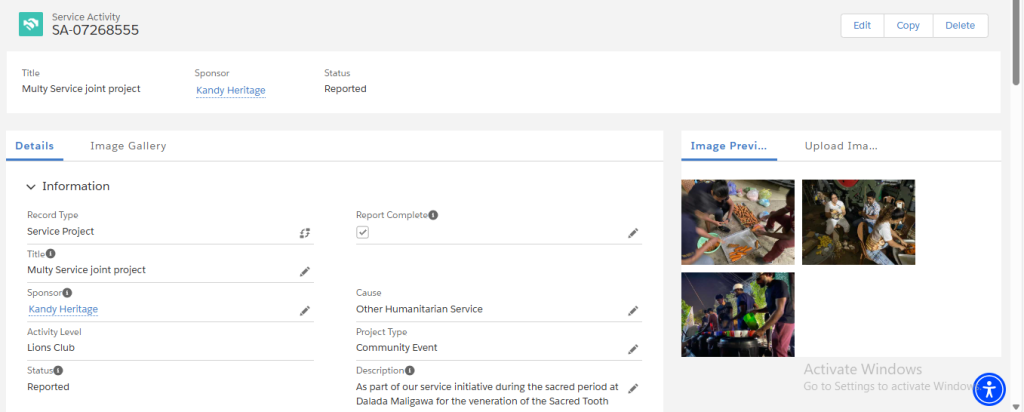The height and width of the screenshot is (412, 1024).
Task: Select the Image Preview tab
Action: click(729, 146)
